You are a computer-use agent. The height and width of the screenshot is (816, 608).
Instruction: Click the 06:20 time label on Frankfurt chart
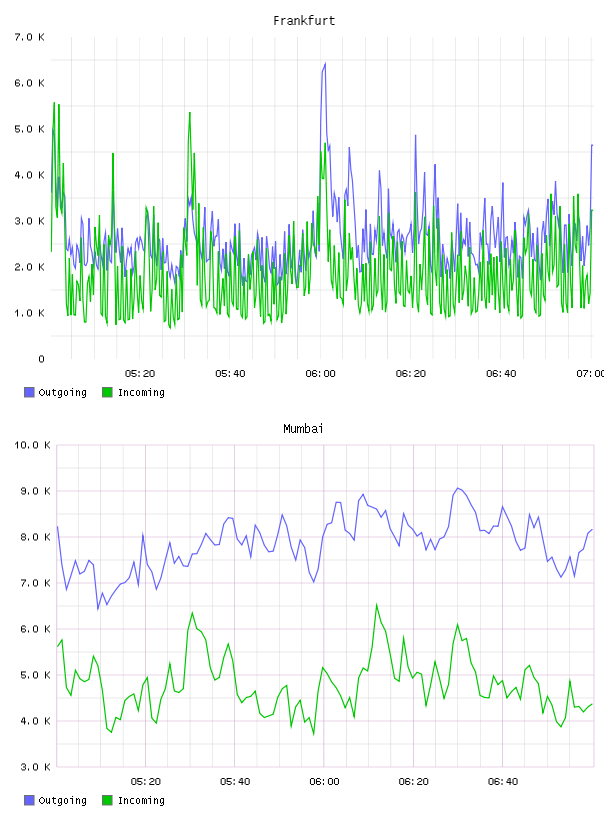tap(411, 374)
